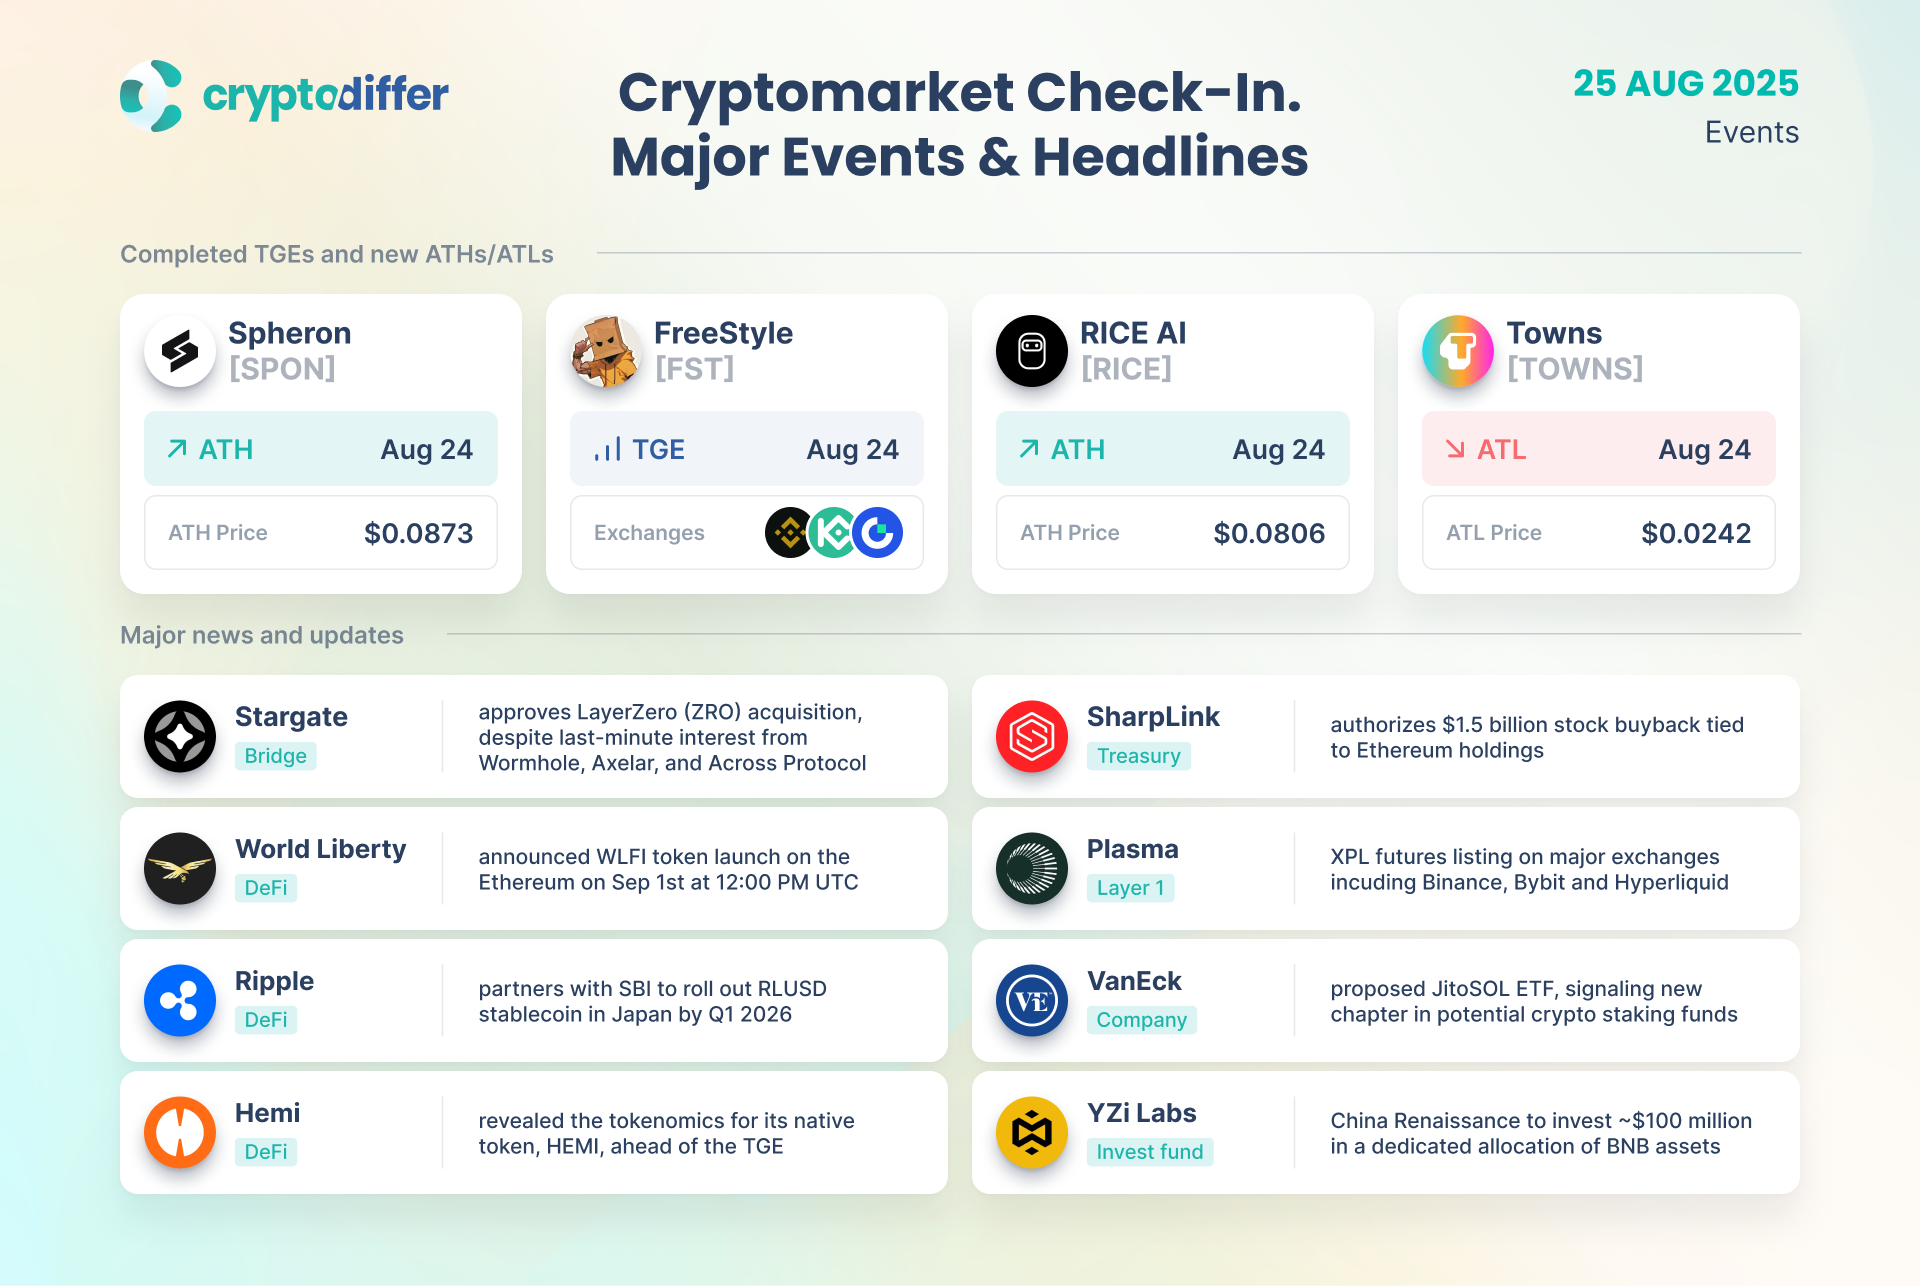Click the Towns ATL Aug 24 badge

1598,449
